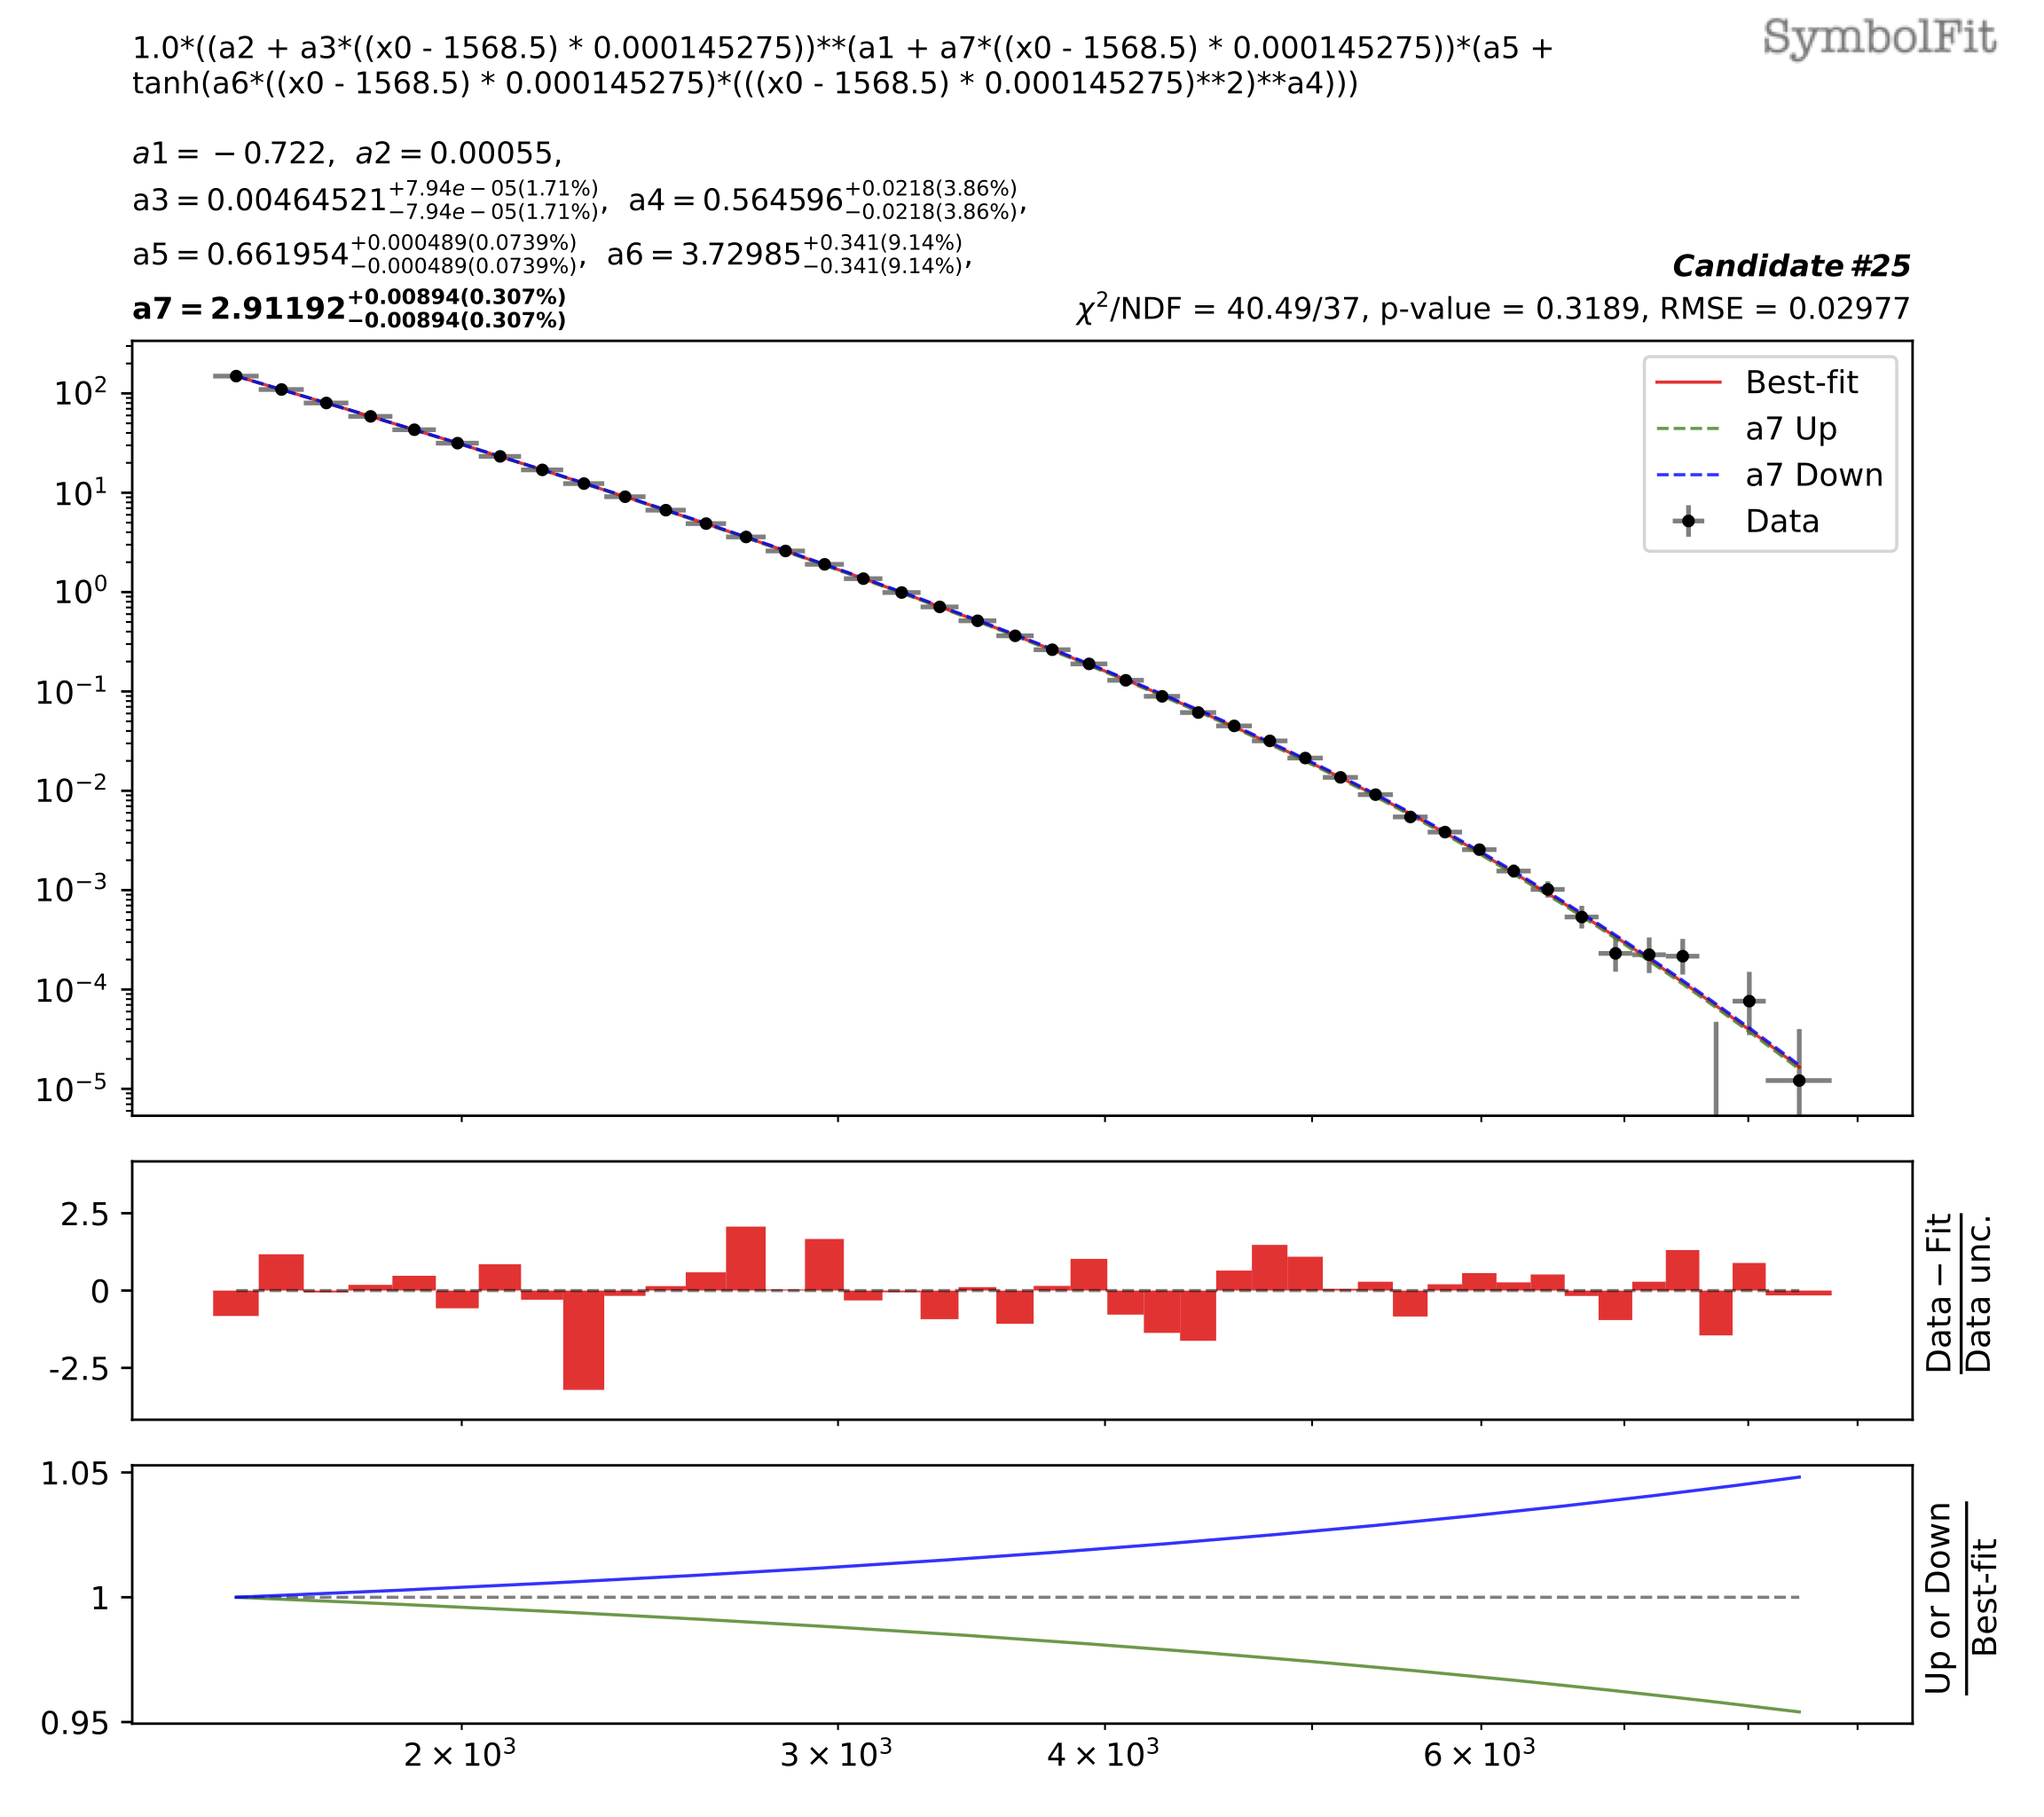Viewport: 2044px width, 1817px height.
Task: Click the first data point at top left
Action: (236, 376)
